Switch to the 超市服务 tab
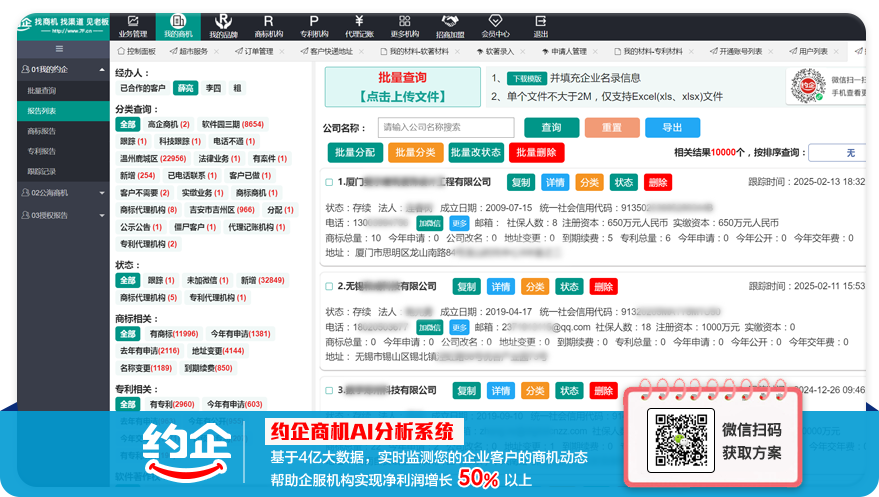879x497 pixels. (x=189, y=52)
